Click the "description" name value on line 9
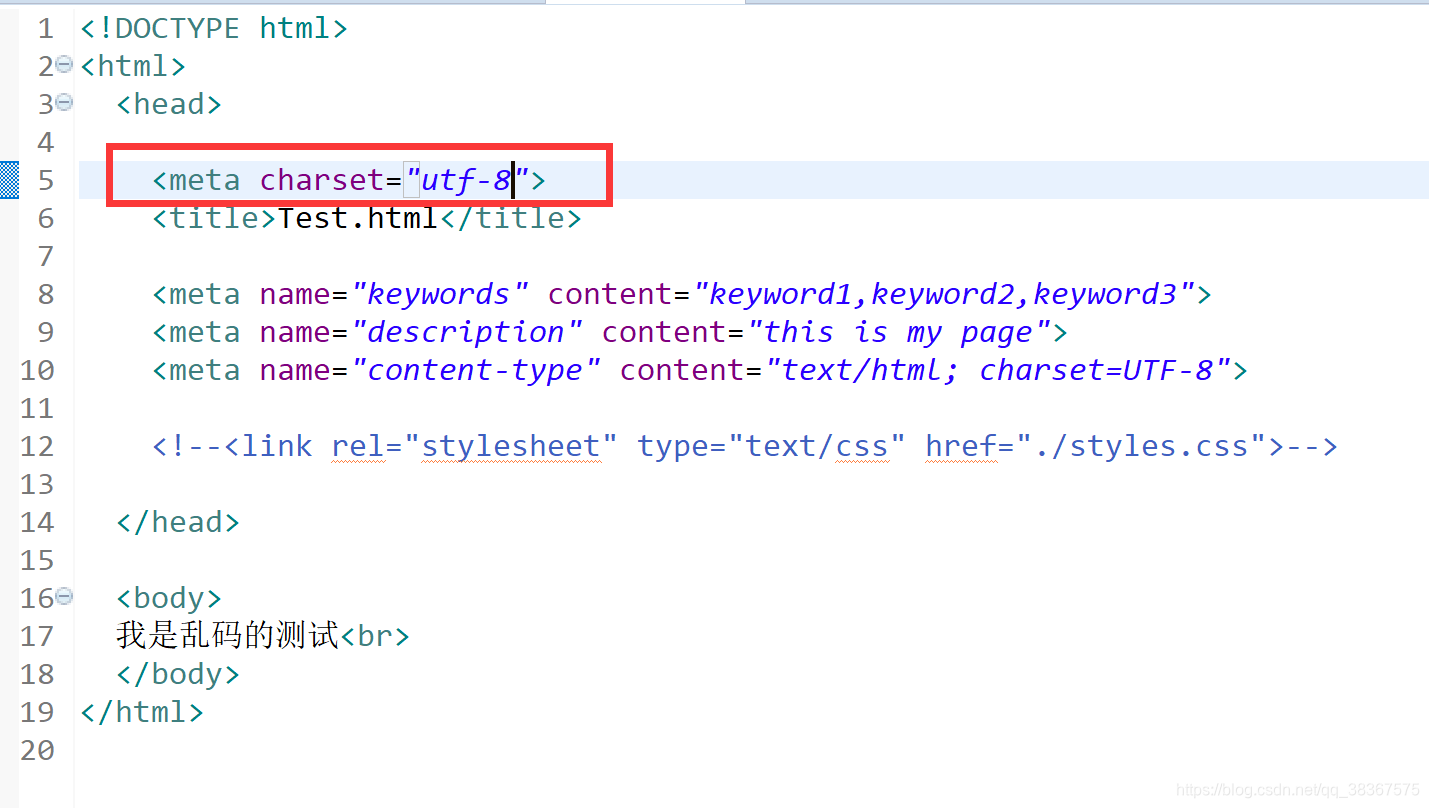The width and height of the screenshot is (1429, 808). point(467,332)
